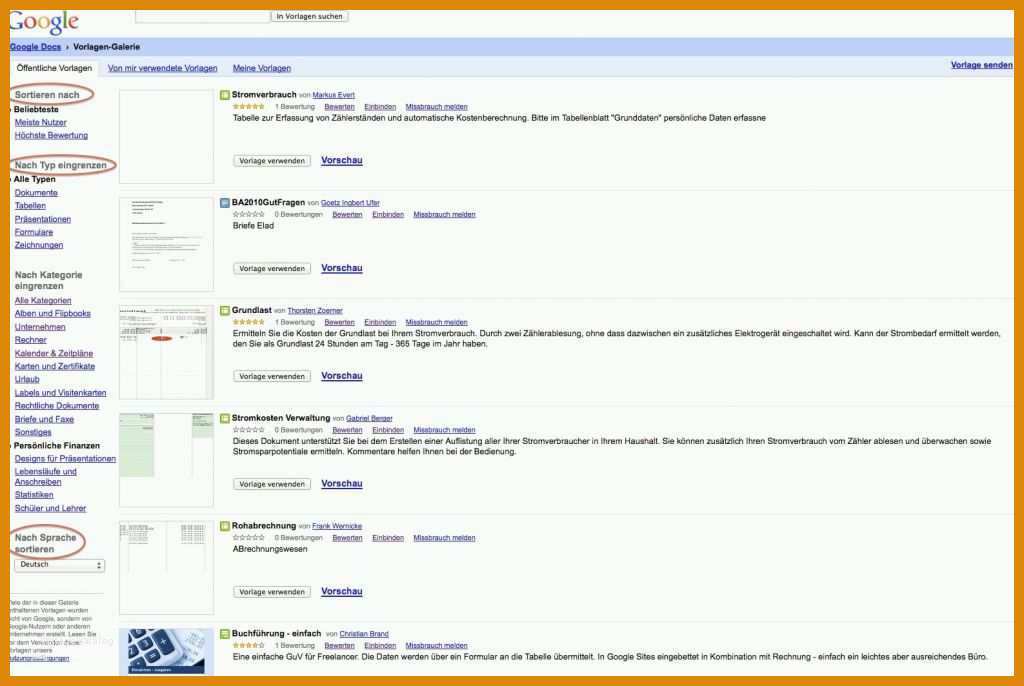
Task: Filter by type Tabellen
Action: (x=30, y=206)
